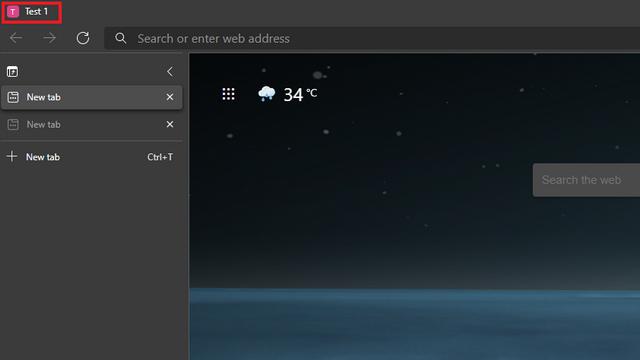Go forward using the forward arrow

(49, 38)
